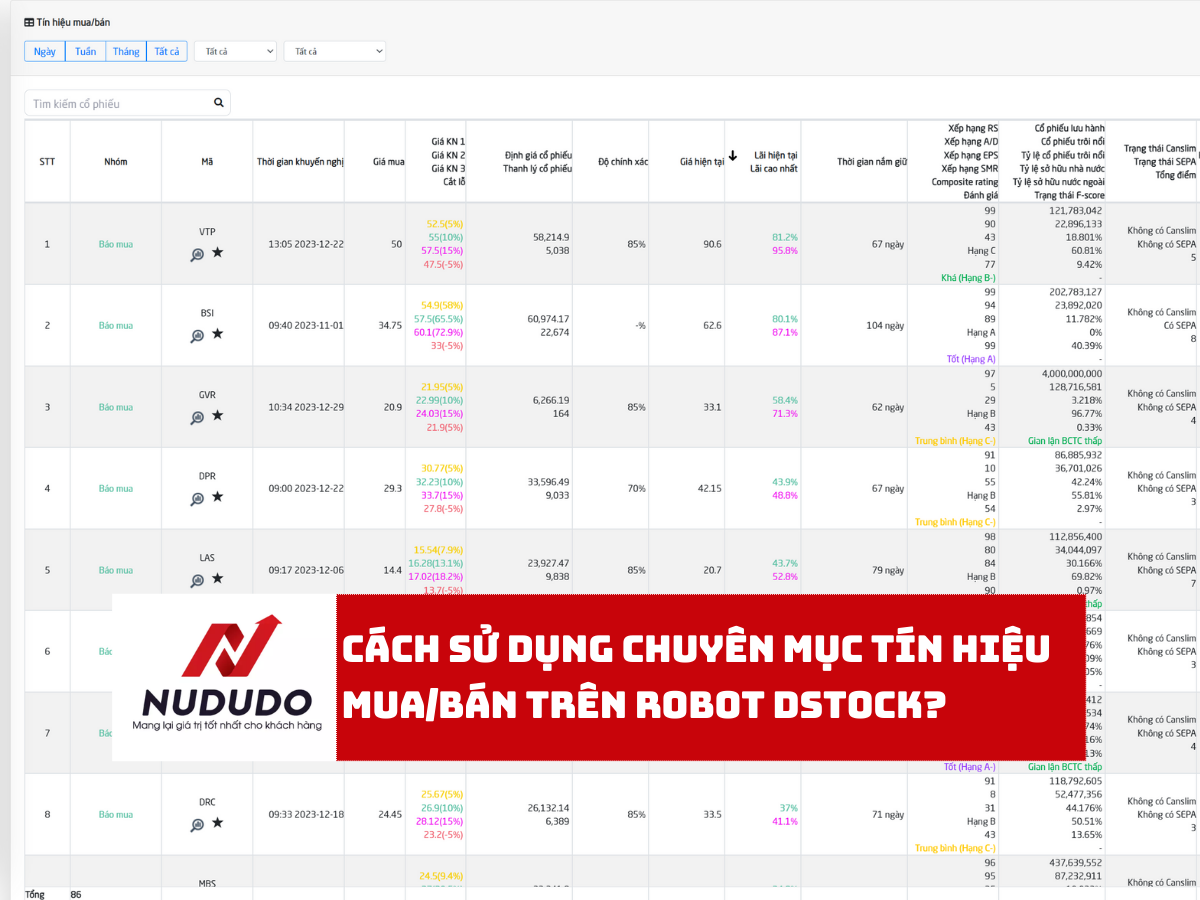Image resolution: width=1200 pixels, height=900 pixels.
Task: Switch to the Tuần tab
Action: pos(86,51)
